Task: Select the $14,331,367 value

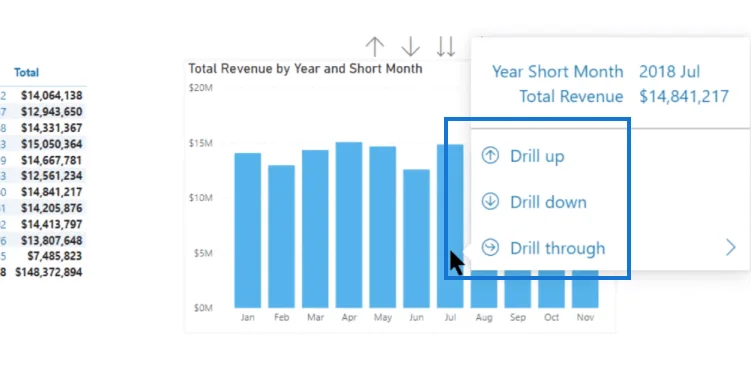Action: (52, 128)
